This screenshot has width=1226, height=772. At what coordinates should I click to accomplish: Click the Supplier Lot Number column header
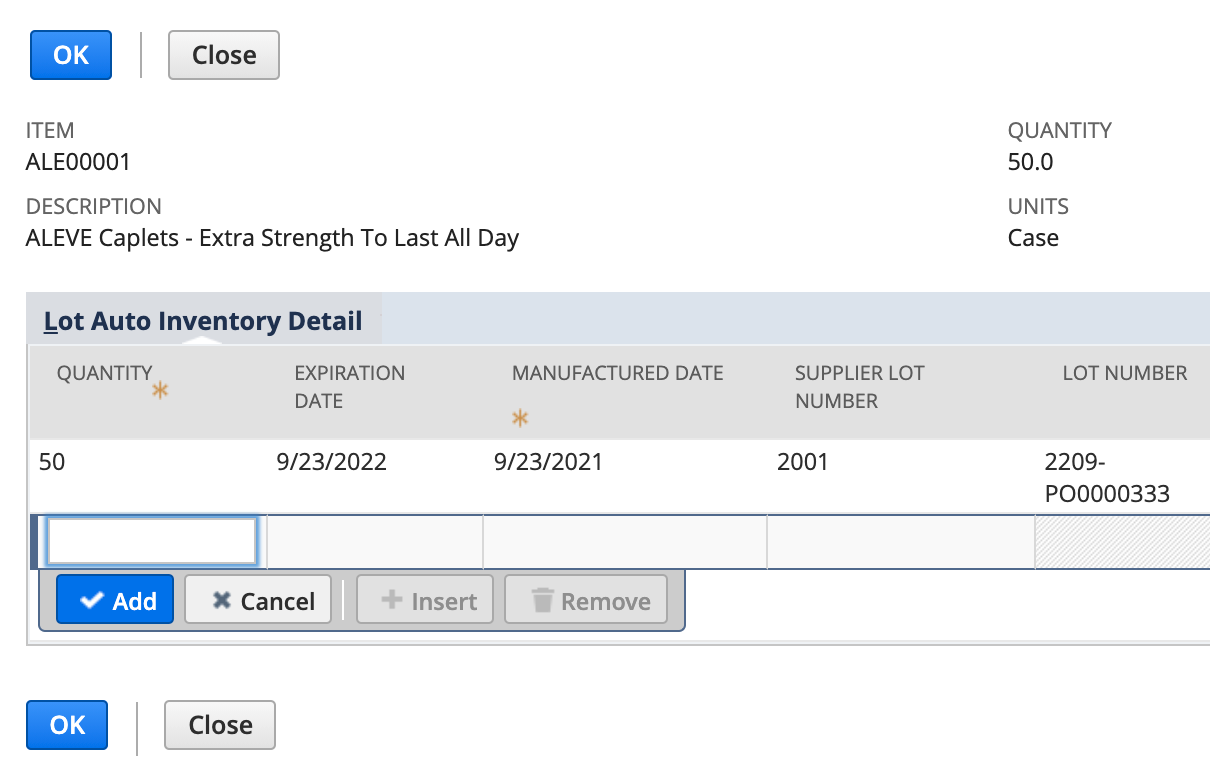[859, 387]
